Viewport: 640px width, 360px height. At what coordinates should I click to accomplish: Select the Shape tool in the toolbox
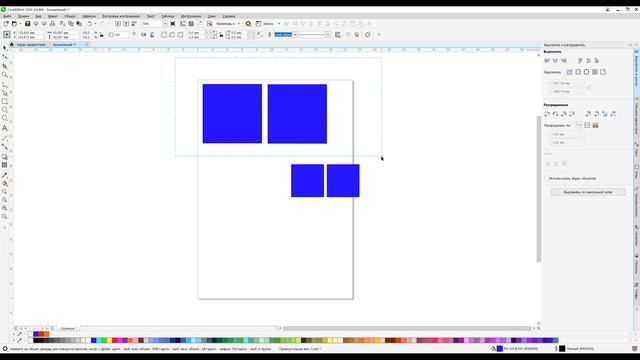(x=5, y=57)
